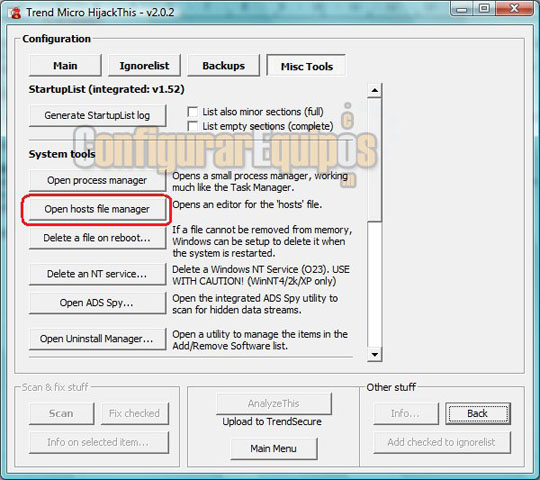Select the Misc Tools tab
The width and height of the screenshot is (540, 480).
(307, 66)
